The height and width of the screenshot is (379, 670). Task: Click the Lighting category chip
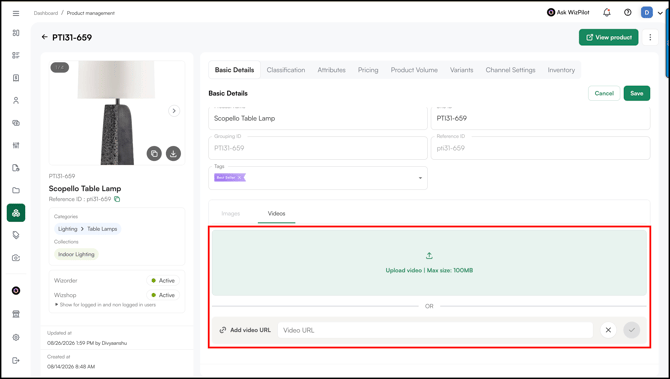68,229
